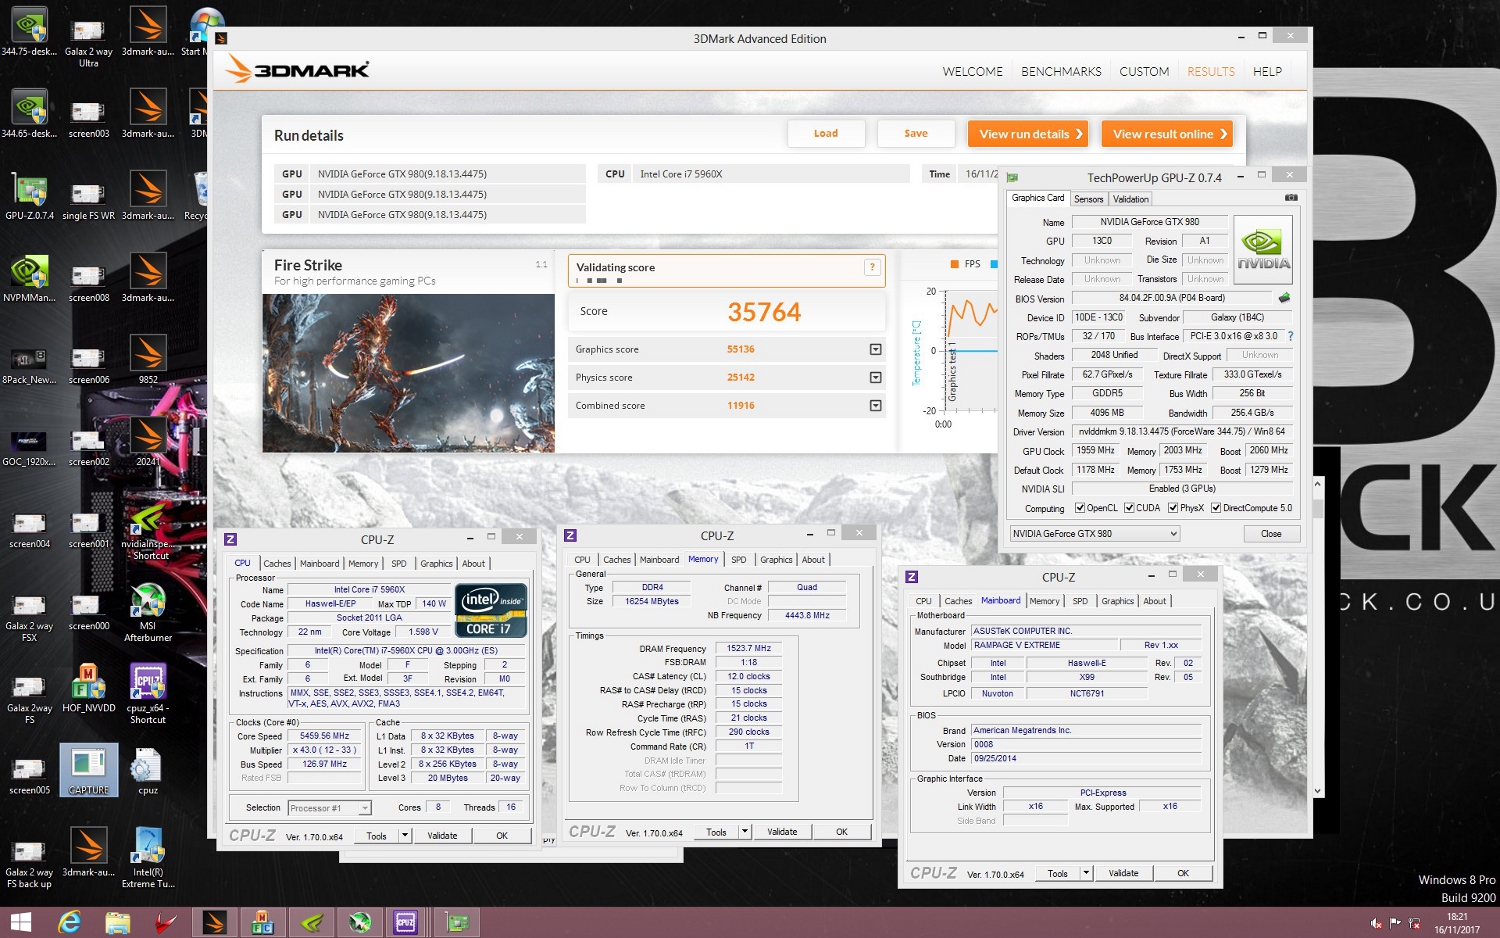Open Caches tab in CPU-Z CPU window
Image resolution: width=1500 pixels, height=938 pixels.
click(x=277, y=564)
